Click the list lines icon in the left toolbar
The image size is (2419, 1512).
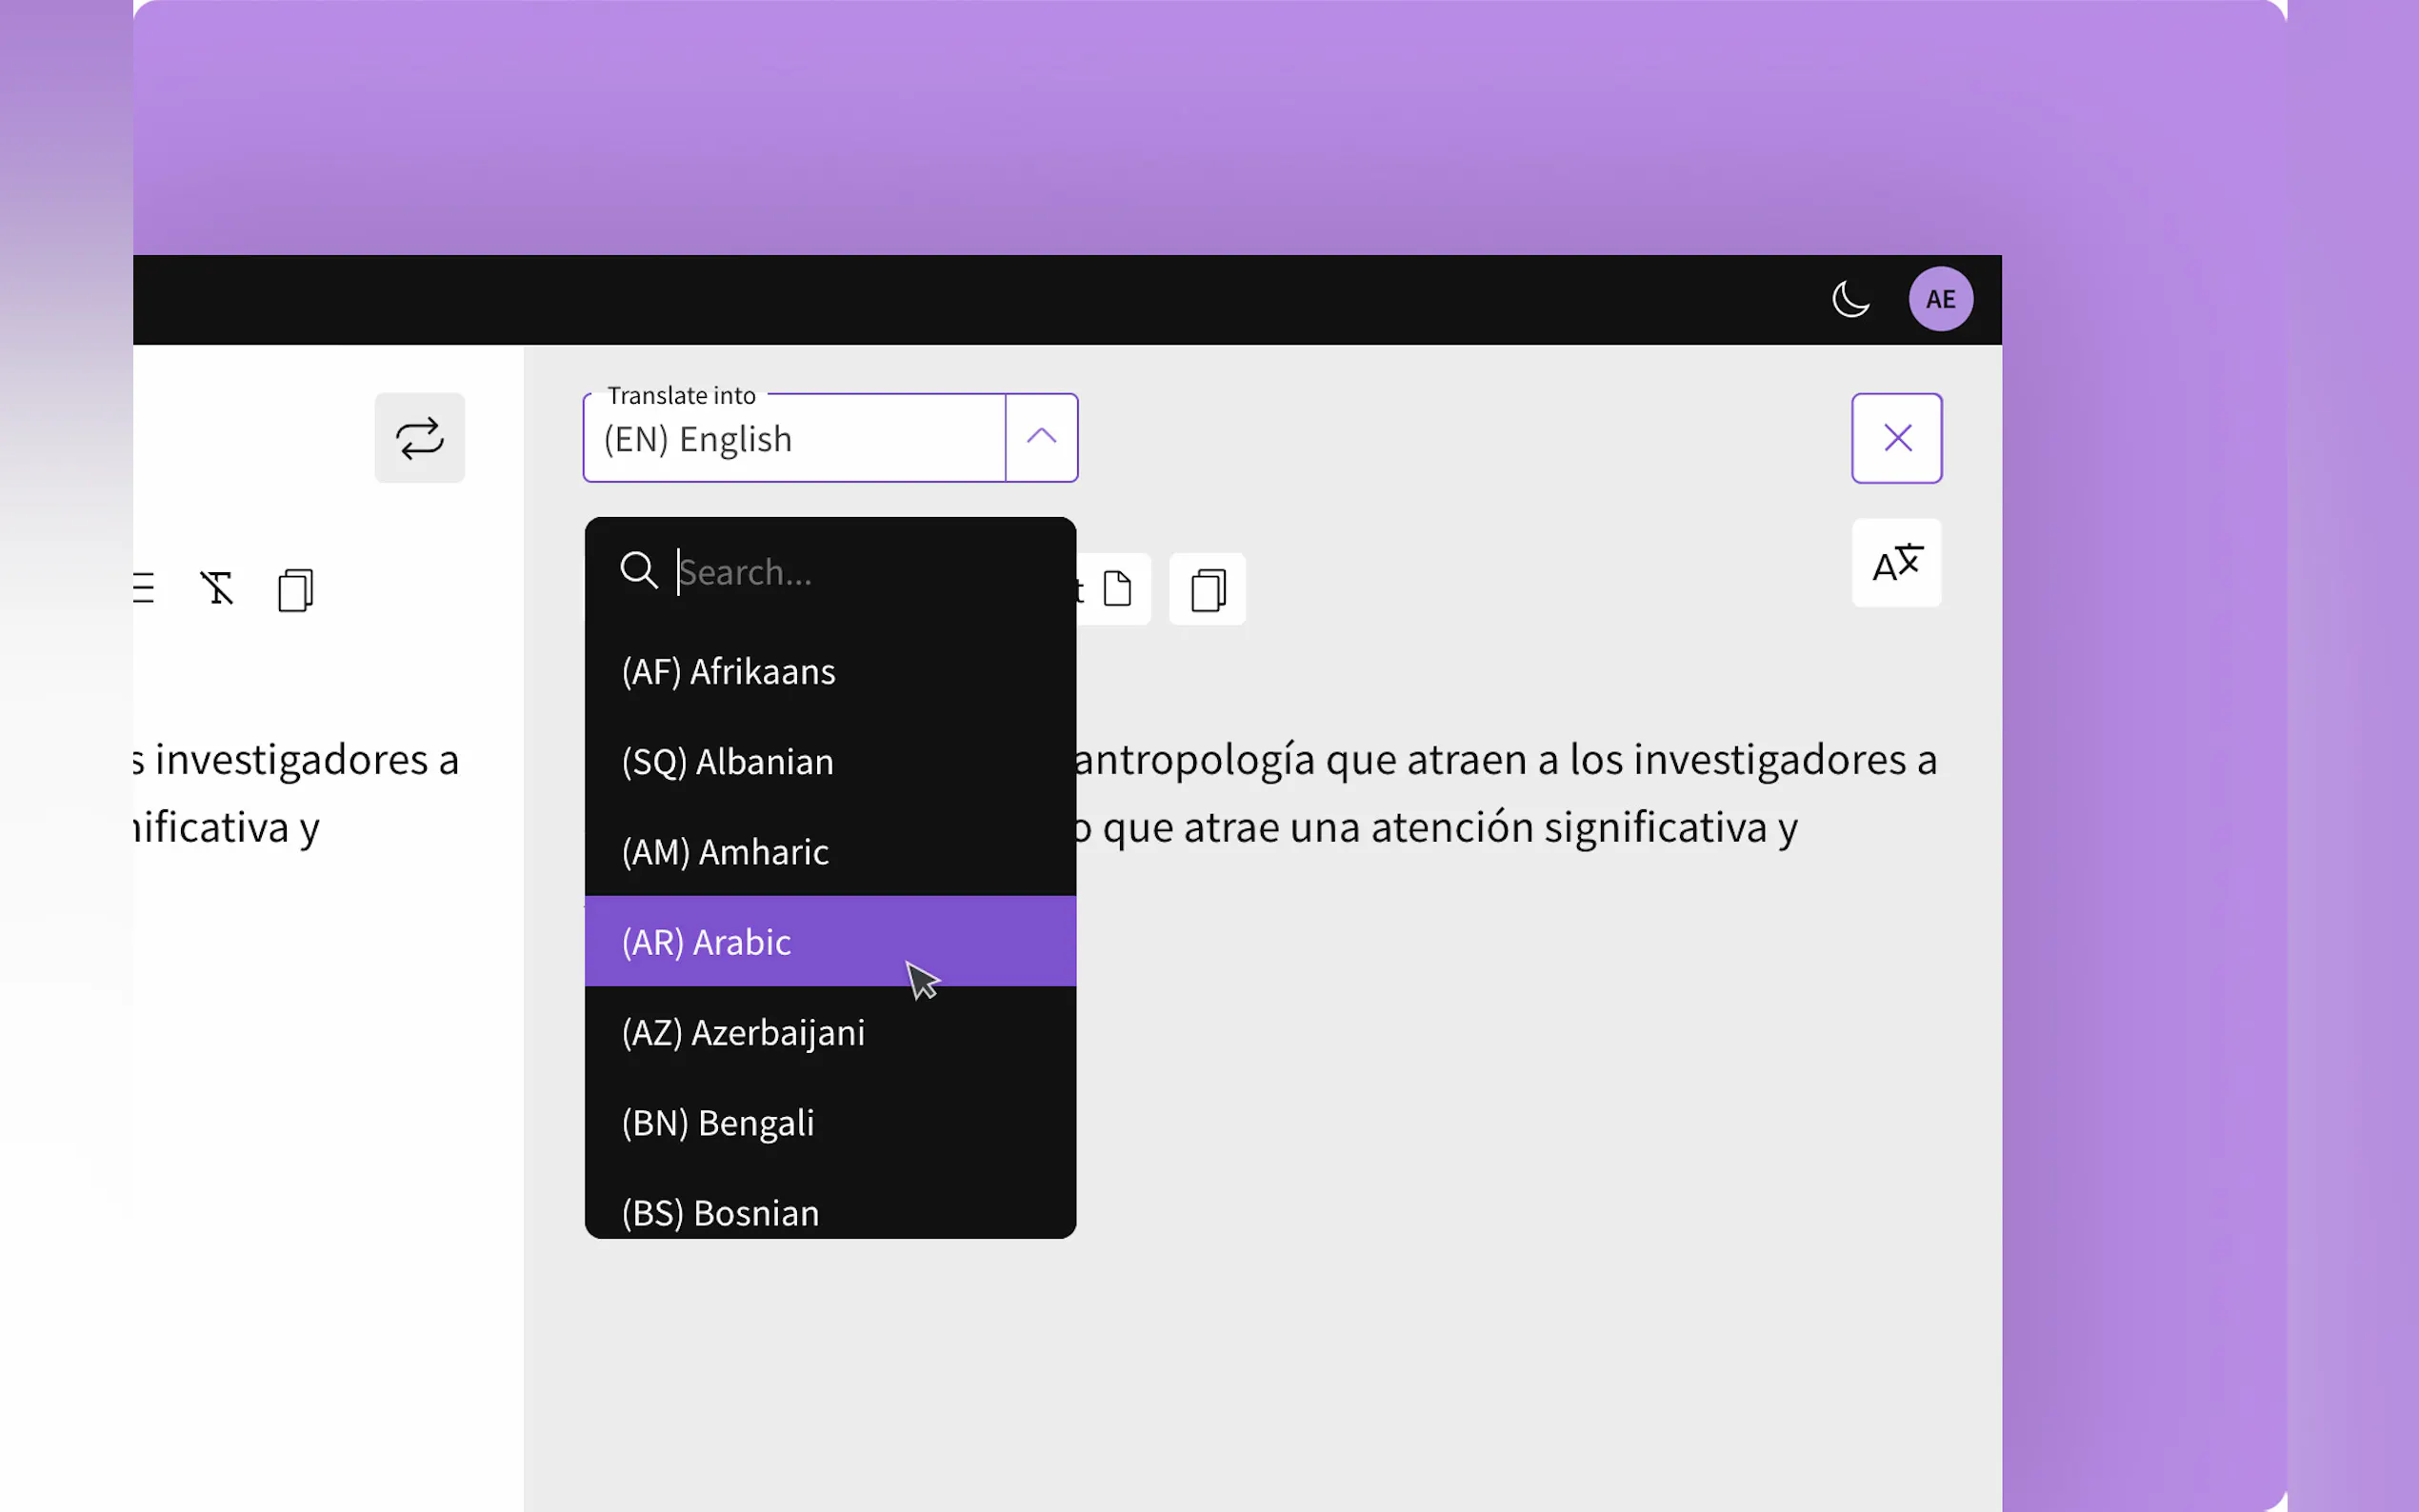144,588
